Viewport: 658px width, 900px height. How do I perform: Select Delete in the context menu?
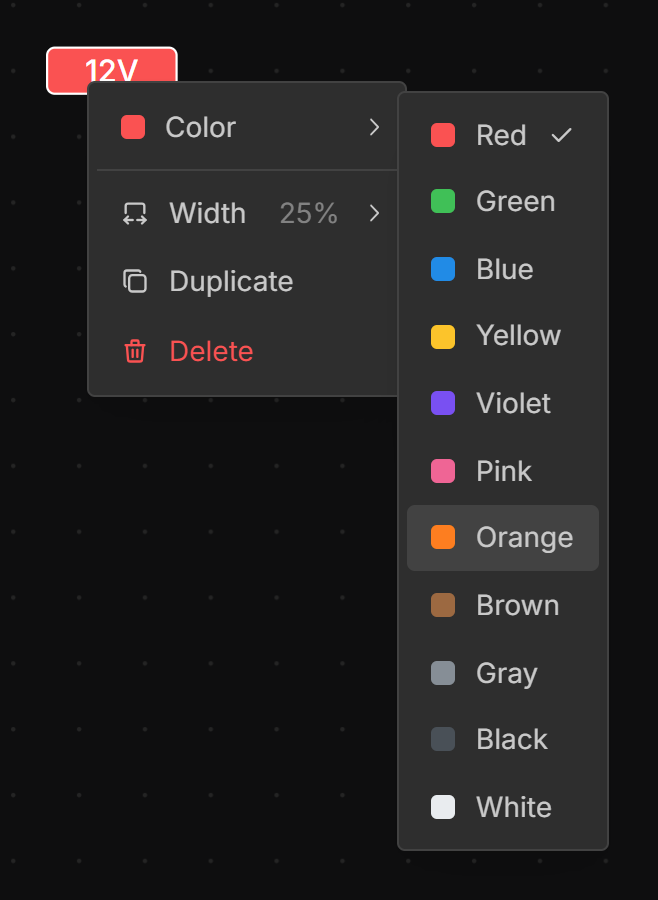(211, 352)
